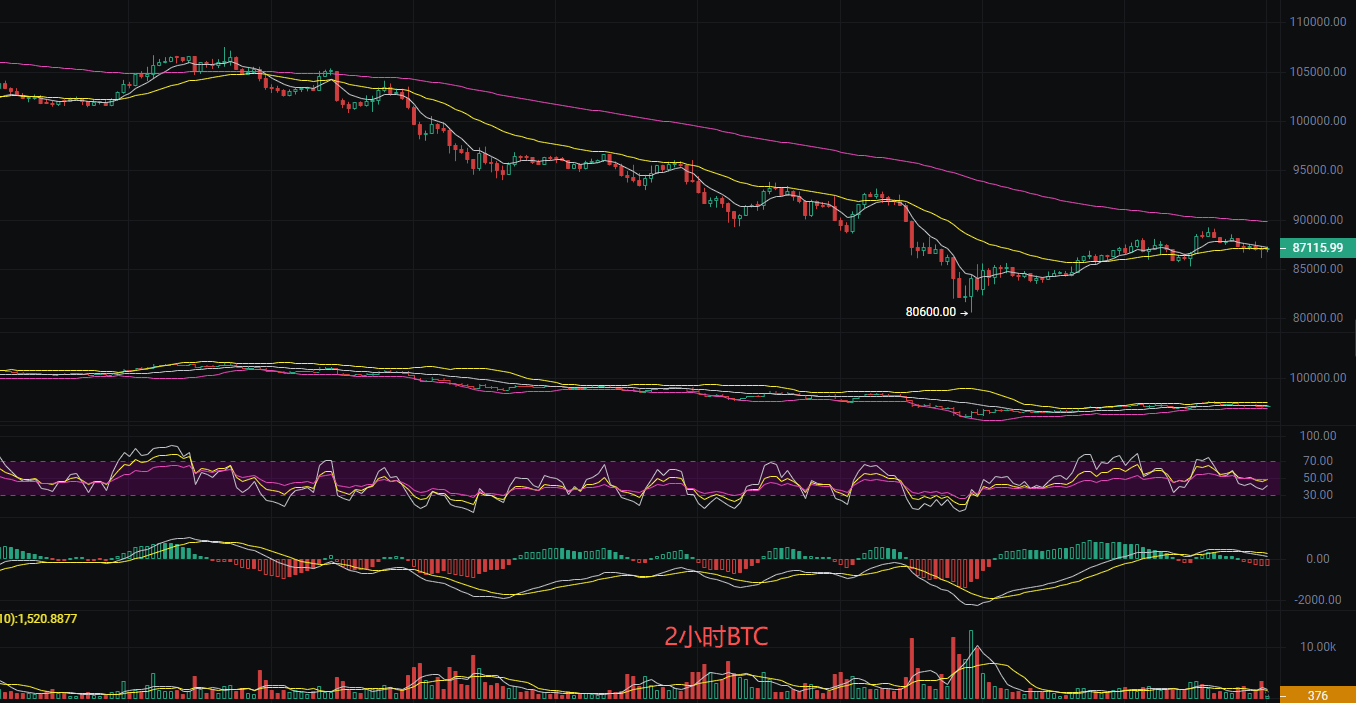Click the MACD -2000.00 axis label

tap(1316, 600)
